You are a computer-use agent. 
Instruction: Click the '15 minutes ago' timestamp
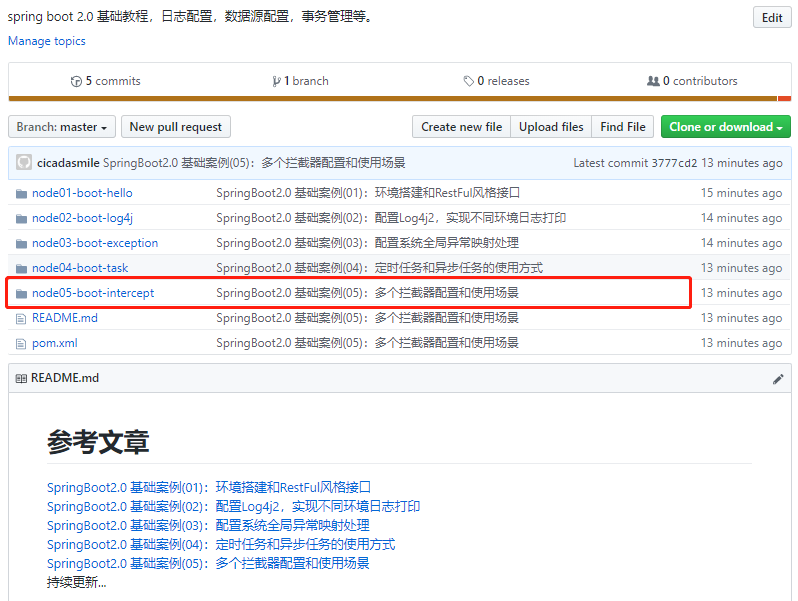[741, 193]
